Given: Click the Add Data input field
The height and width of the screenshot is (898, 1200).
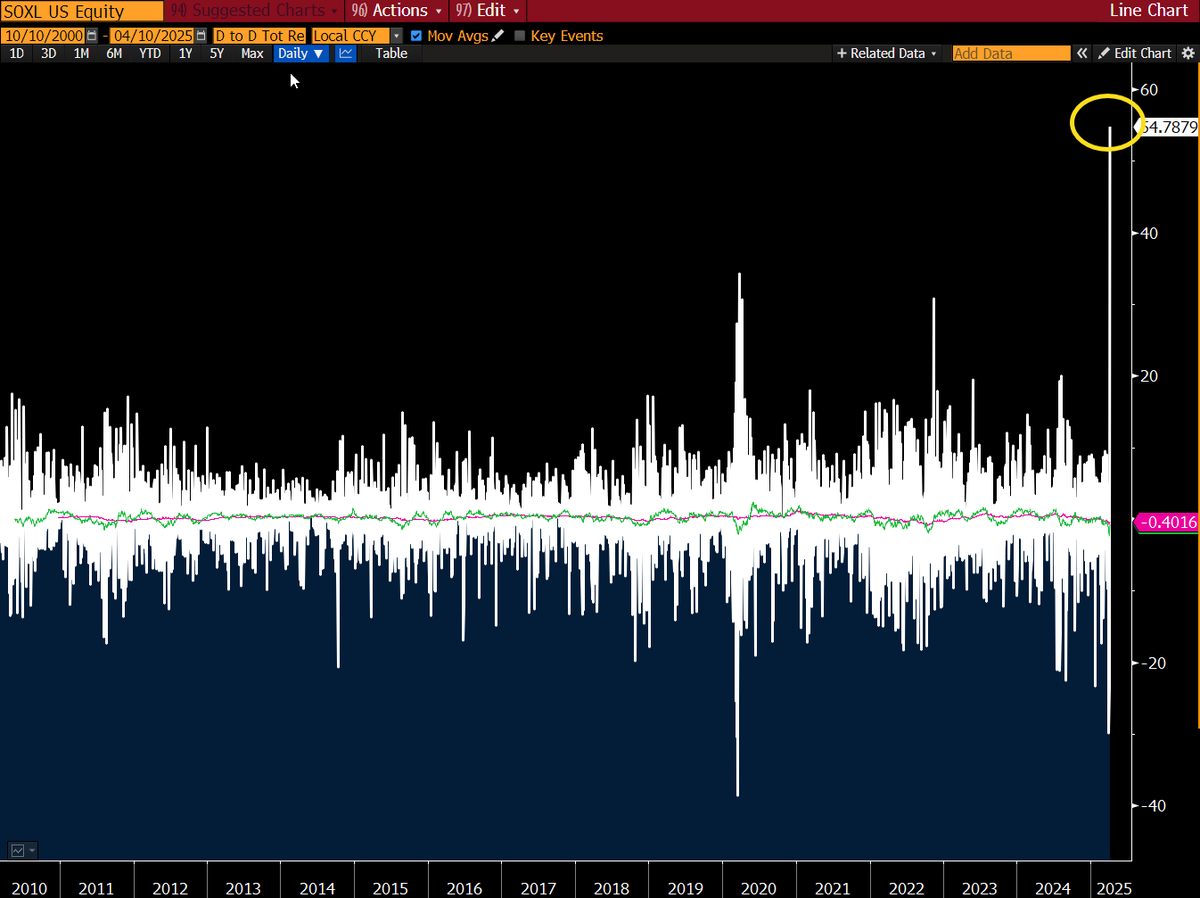Looking at the screenshot, I should pyautogui.click(x=1010, y=54).
